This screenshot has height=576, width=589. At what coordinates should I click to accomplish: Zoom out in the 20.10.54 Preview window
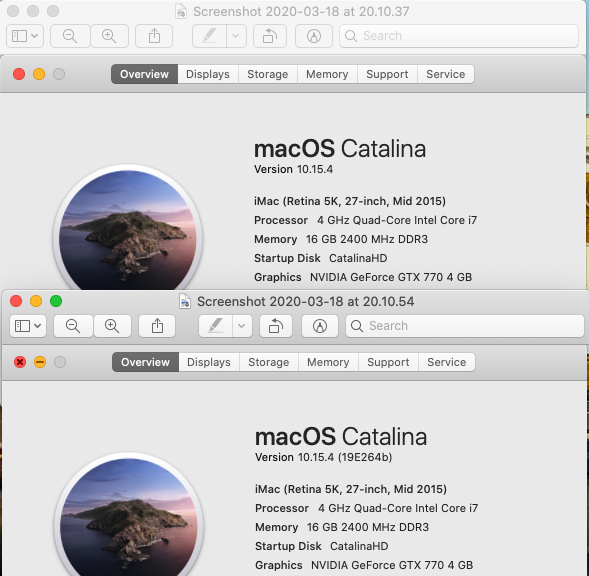73,326
